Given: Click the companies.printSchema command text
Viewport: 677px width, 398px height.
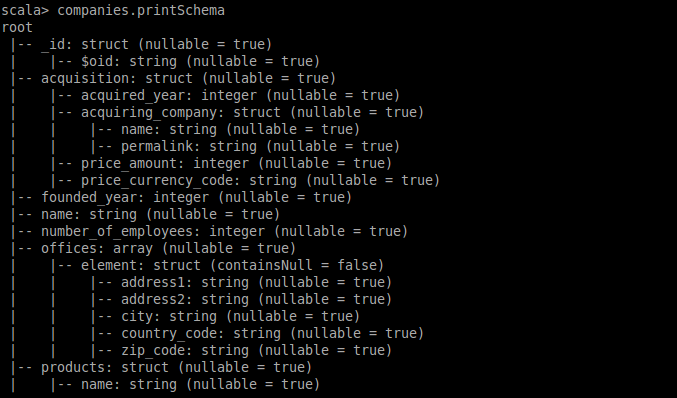Looking at the screenshot, I should pyautogui.click(x=141, y=10).
